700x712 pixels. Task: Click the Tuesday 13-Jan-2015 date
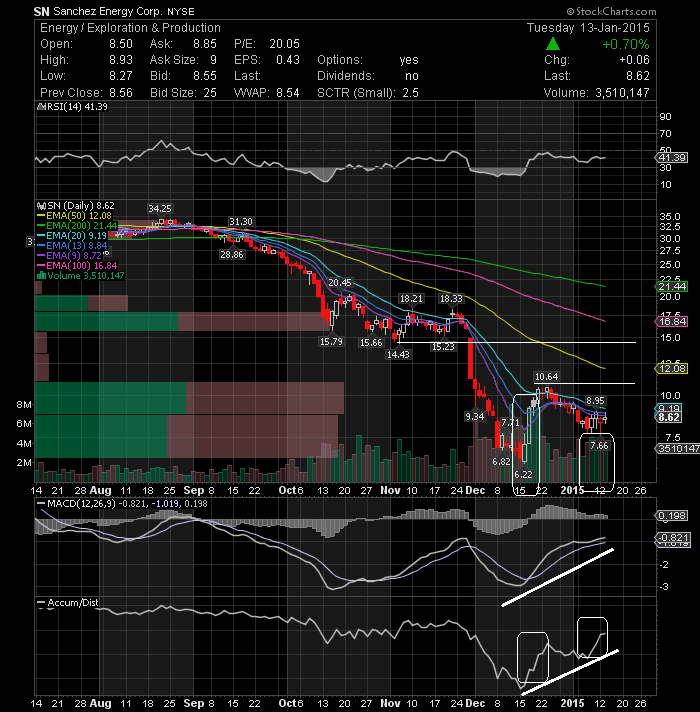(588, 28)
